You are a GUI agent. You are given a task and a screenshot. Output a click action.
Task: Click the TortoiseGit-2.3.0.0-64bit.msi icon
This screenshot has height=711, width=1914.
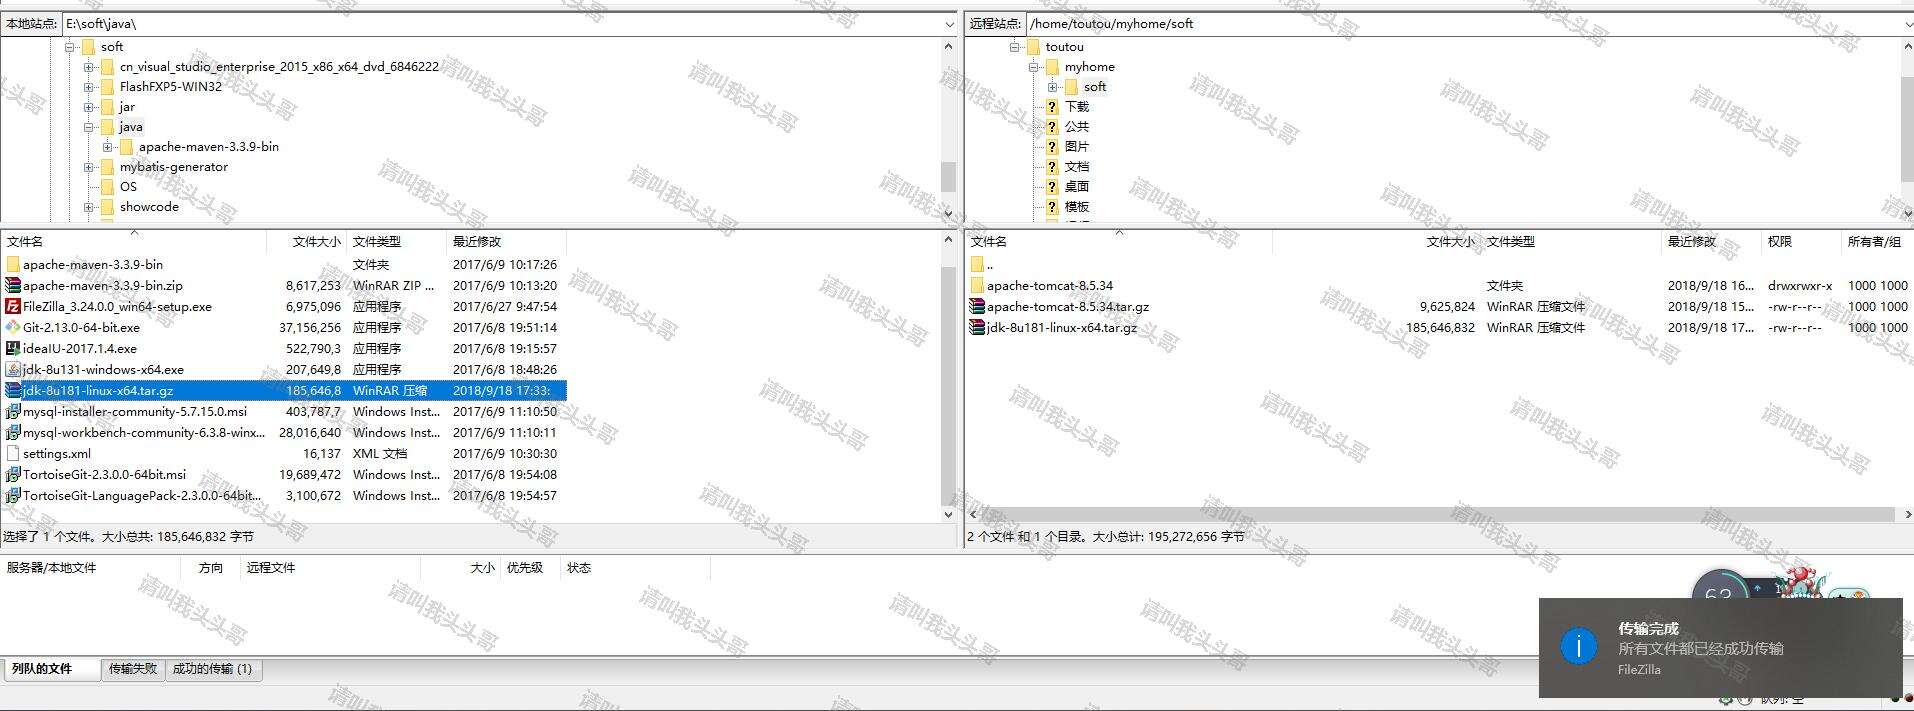(13, 475)
